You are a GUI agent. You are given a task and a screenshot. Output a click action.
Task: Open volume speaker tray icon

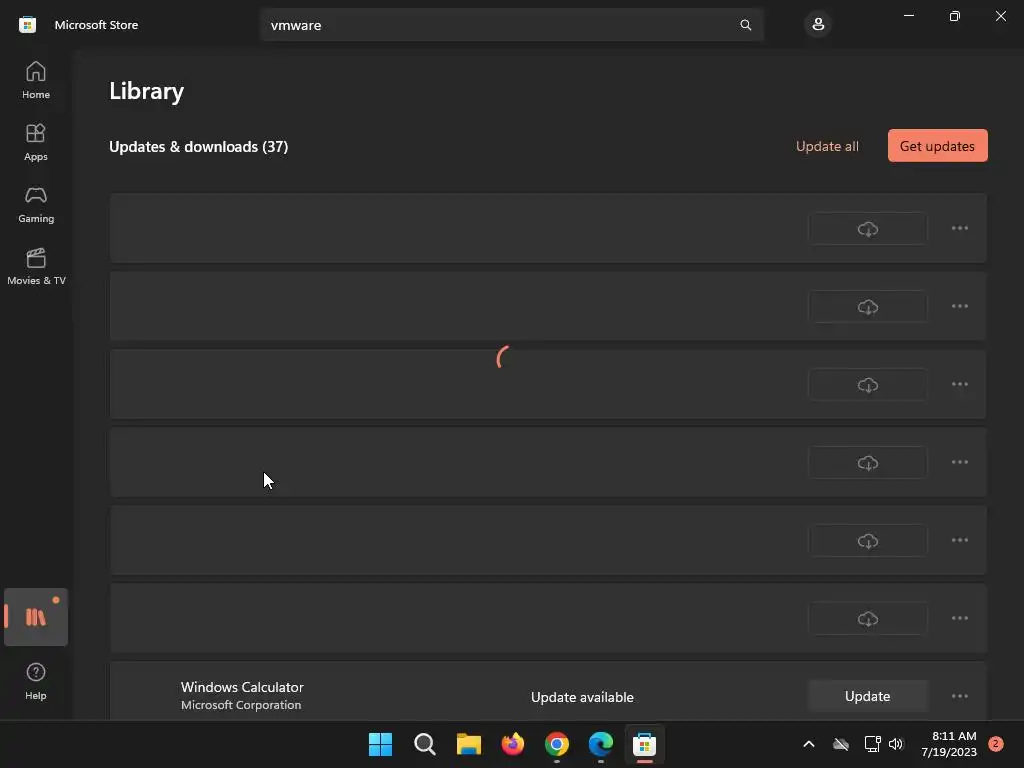[x=896, y=744]
